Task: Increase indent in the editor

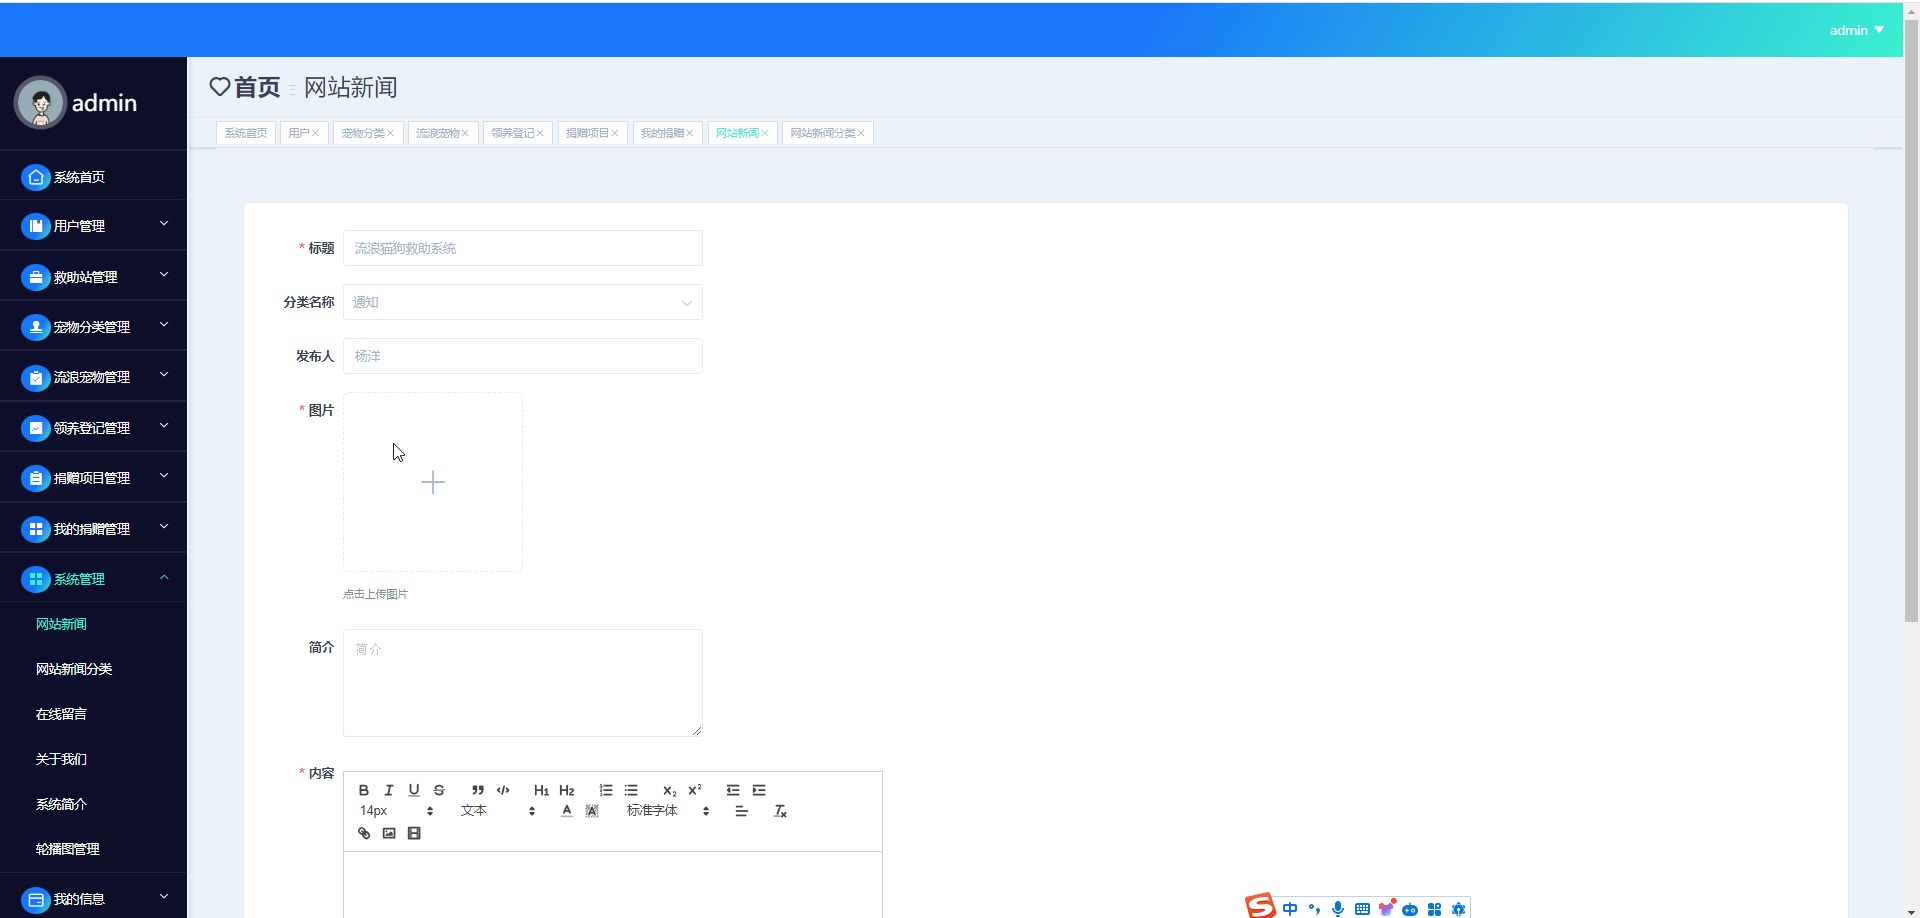Action: tap(759, 790)
